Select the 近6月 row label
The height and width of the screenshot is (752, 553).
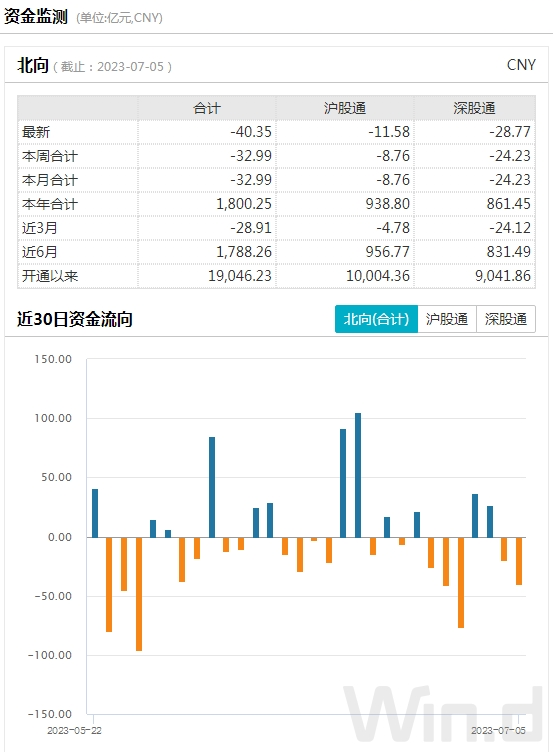(40, 252)
